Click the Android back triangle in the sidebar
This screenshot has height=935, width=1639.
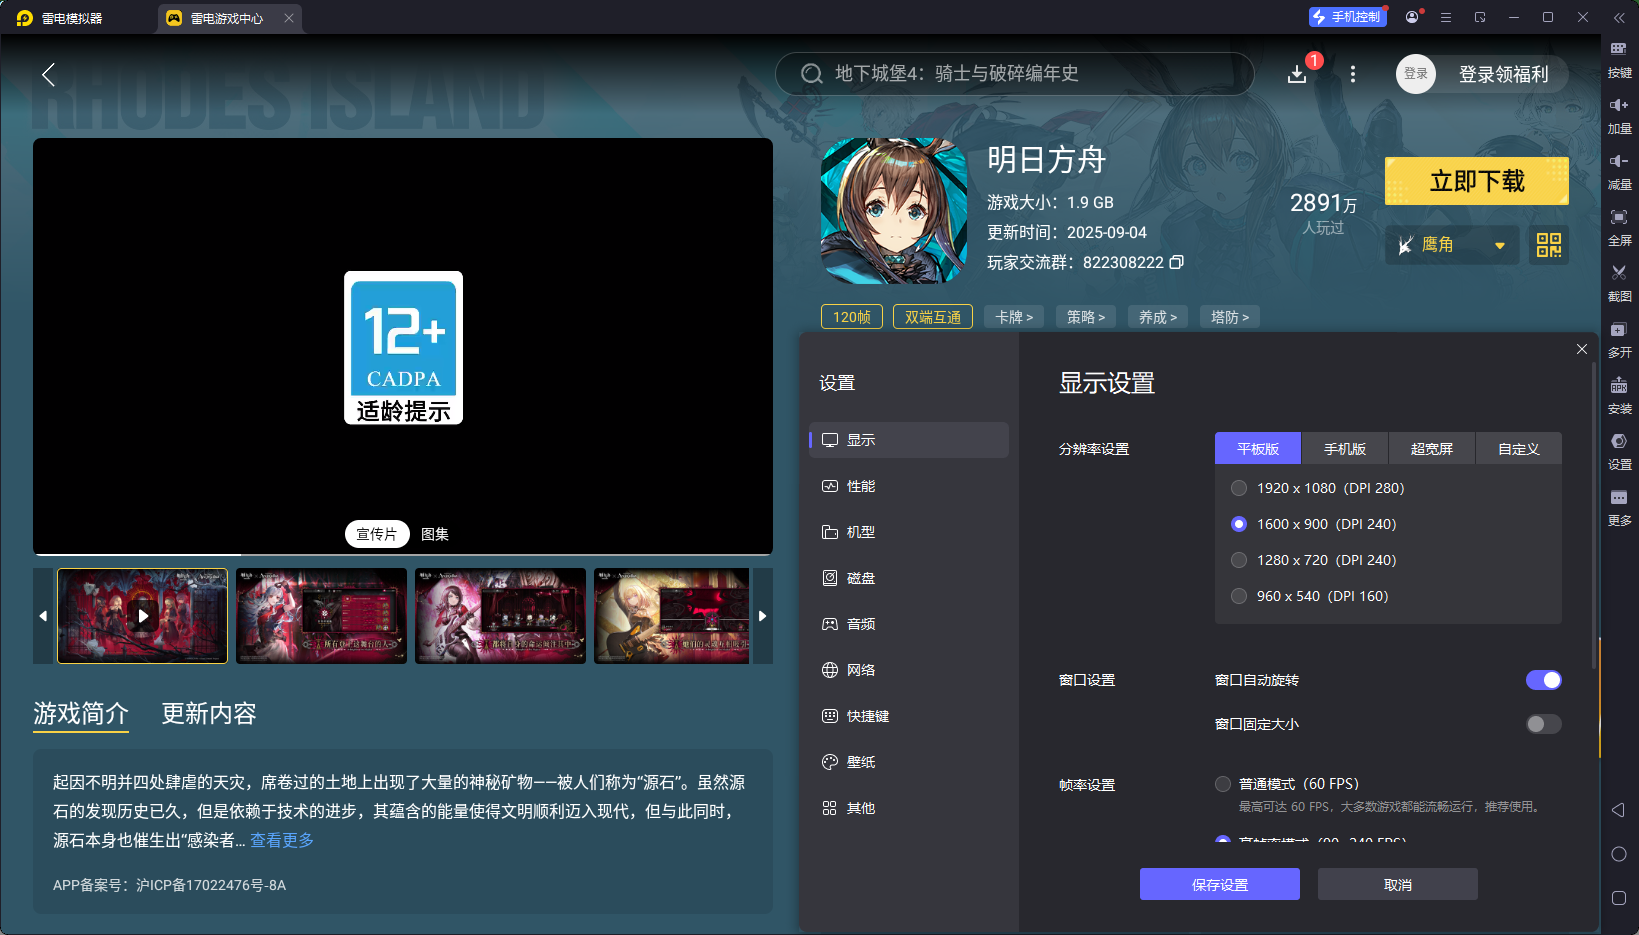point(1618,810)
